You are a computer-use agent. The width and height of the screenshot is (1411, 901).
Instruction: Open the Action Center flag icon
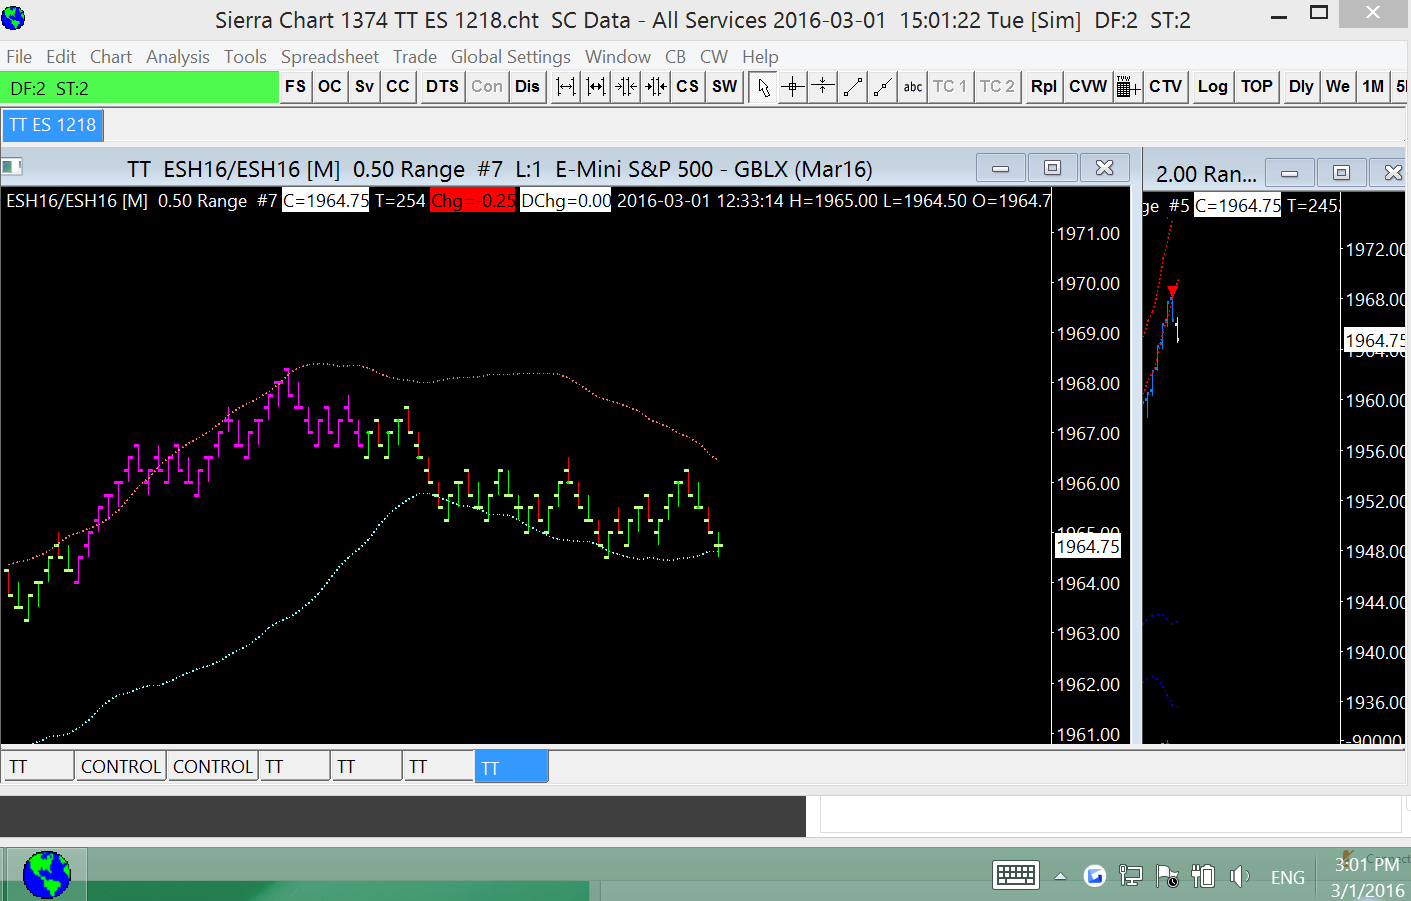click(1166, 876)
